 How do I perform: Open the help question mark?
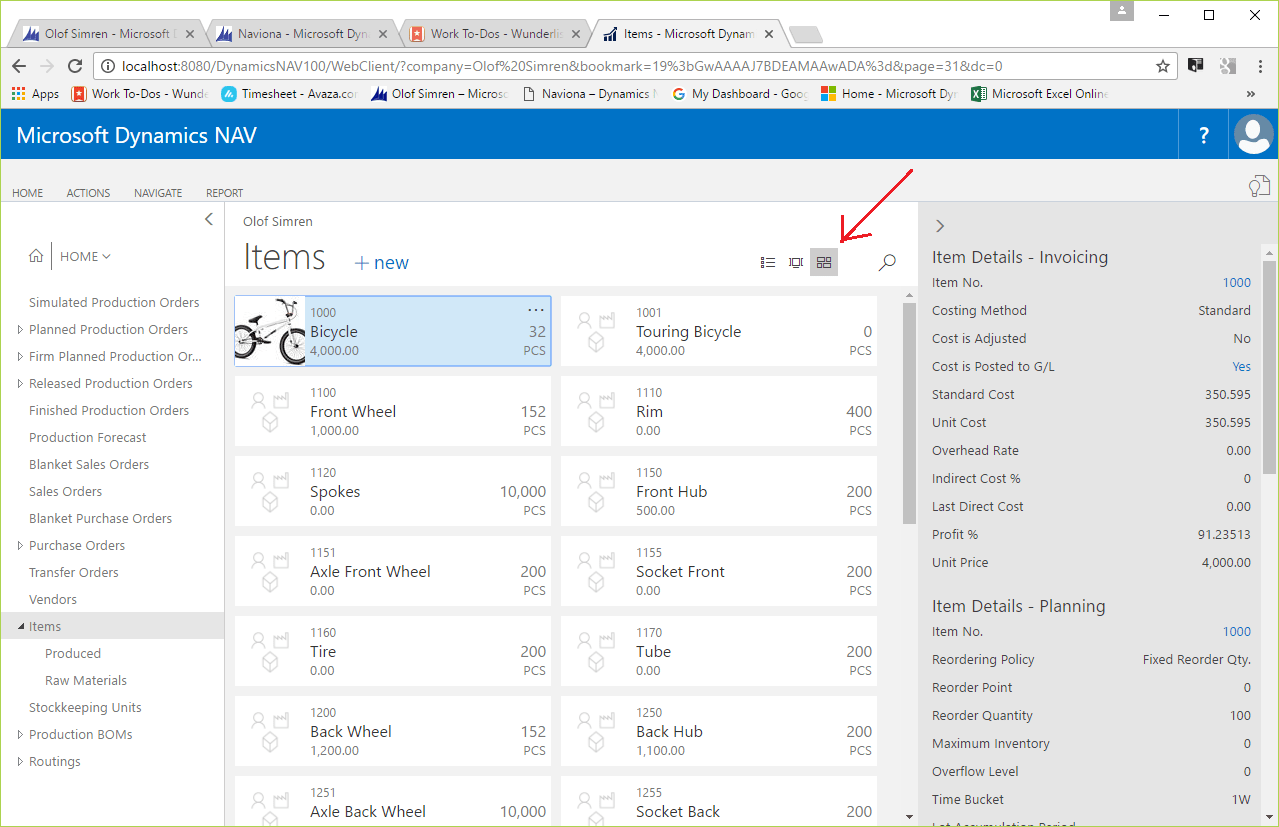pos(1204,136)
